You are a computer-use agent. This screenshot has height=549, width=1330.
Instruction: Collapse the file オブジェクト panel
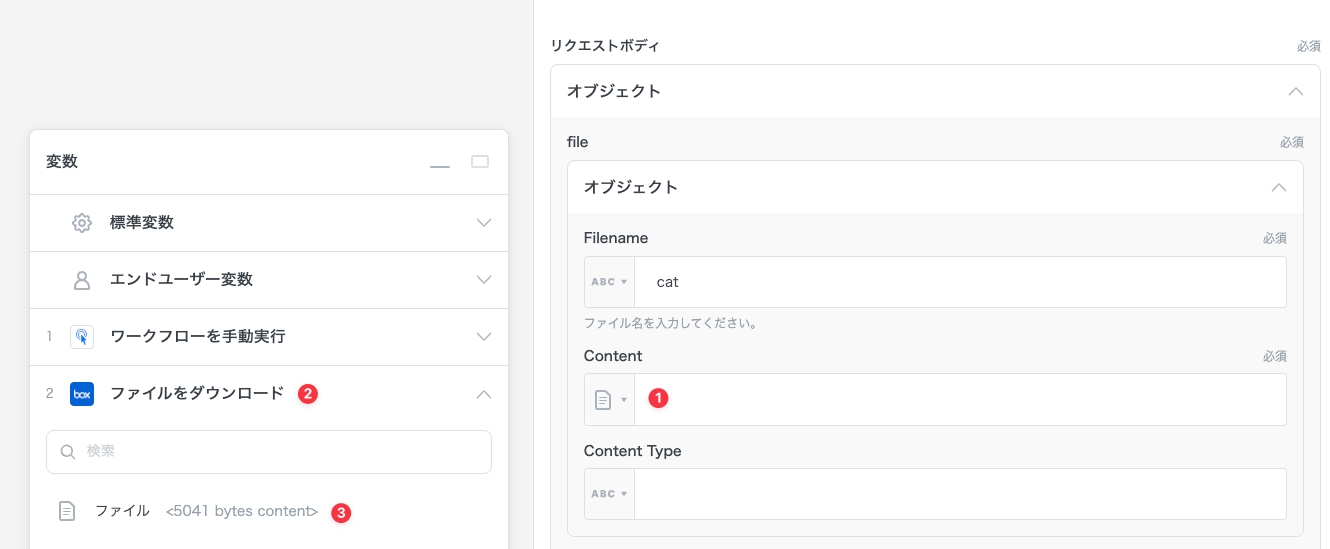click(x=1279, y=187)
